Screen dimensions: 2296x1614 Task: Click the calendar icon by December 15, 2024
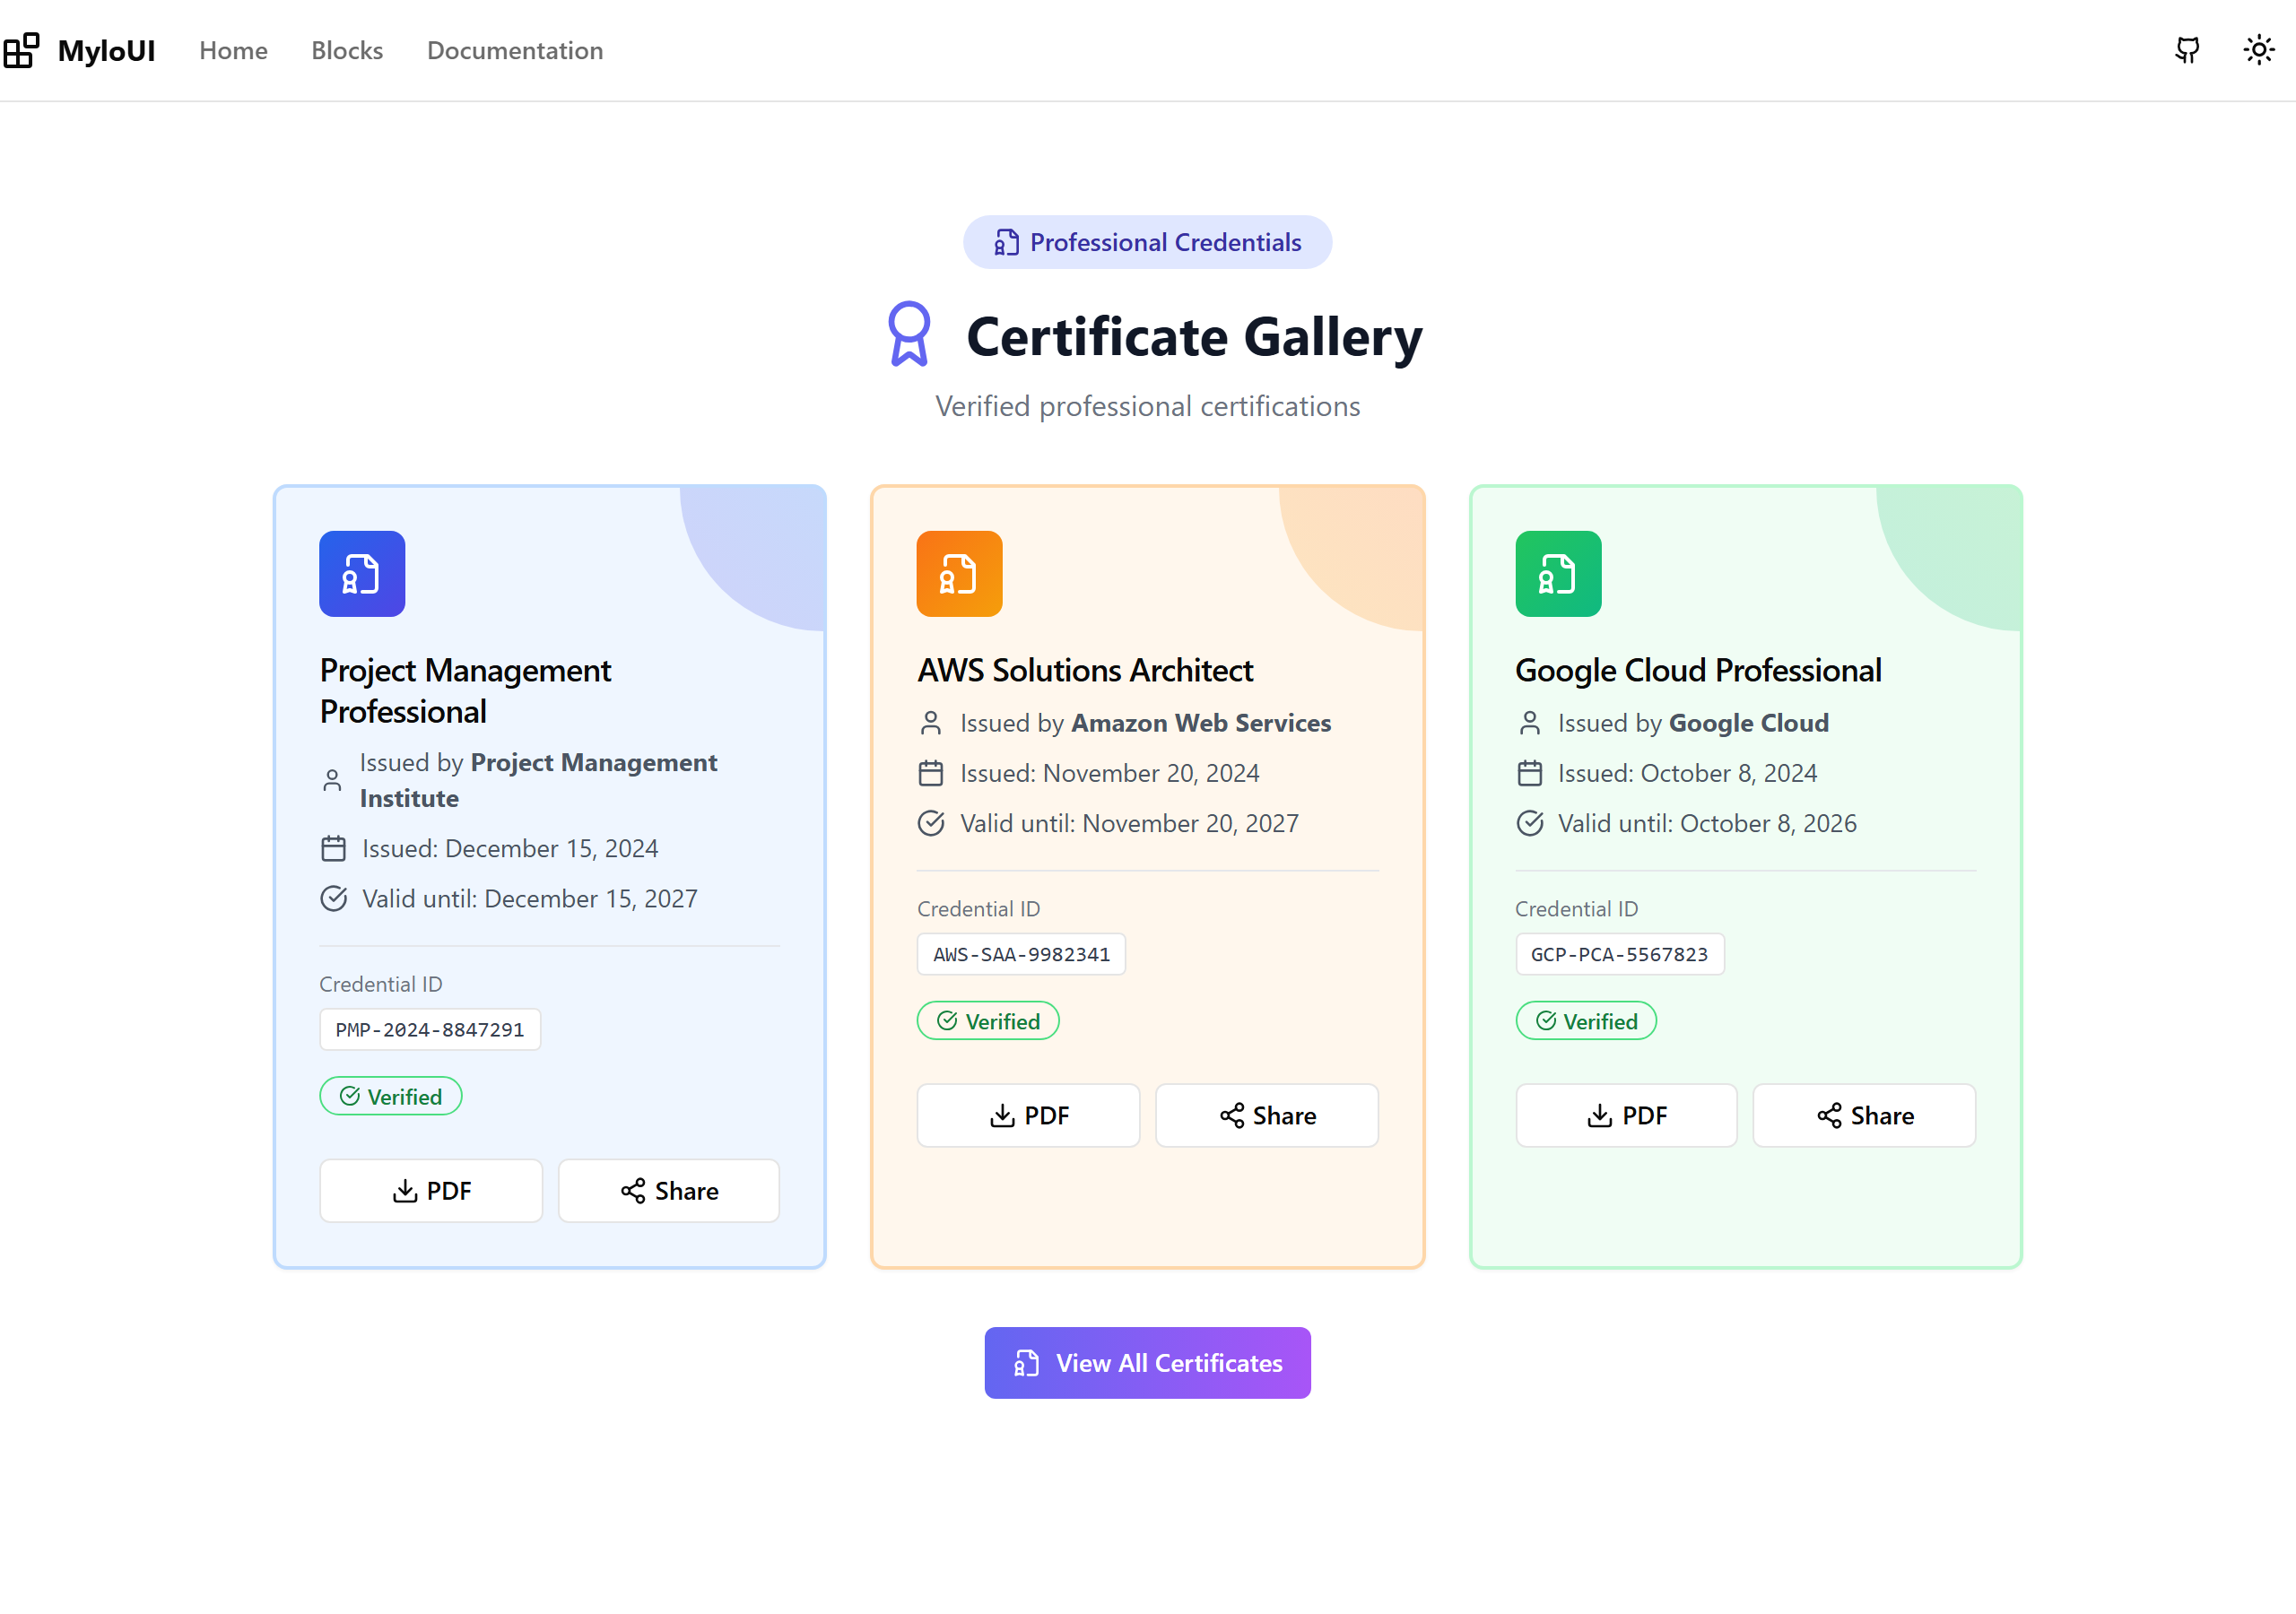coord(333,848)
